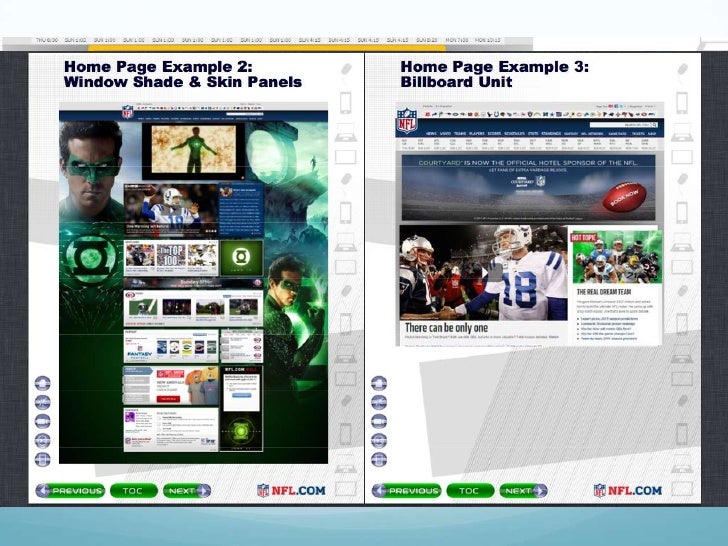Click NFL.COM logo on Example 2 page
This screenshot has width=728, height=546.
tap(291, 490)
